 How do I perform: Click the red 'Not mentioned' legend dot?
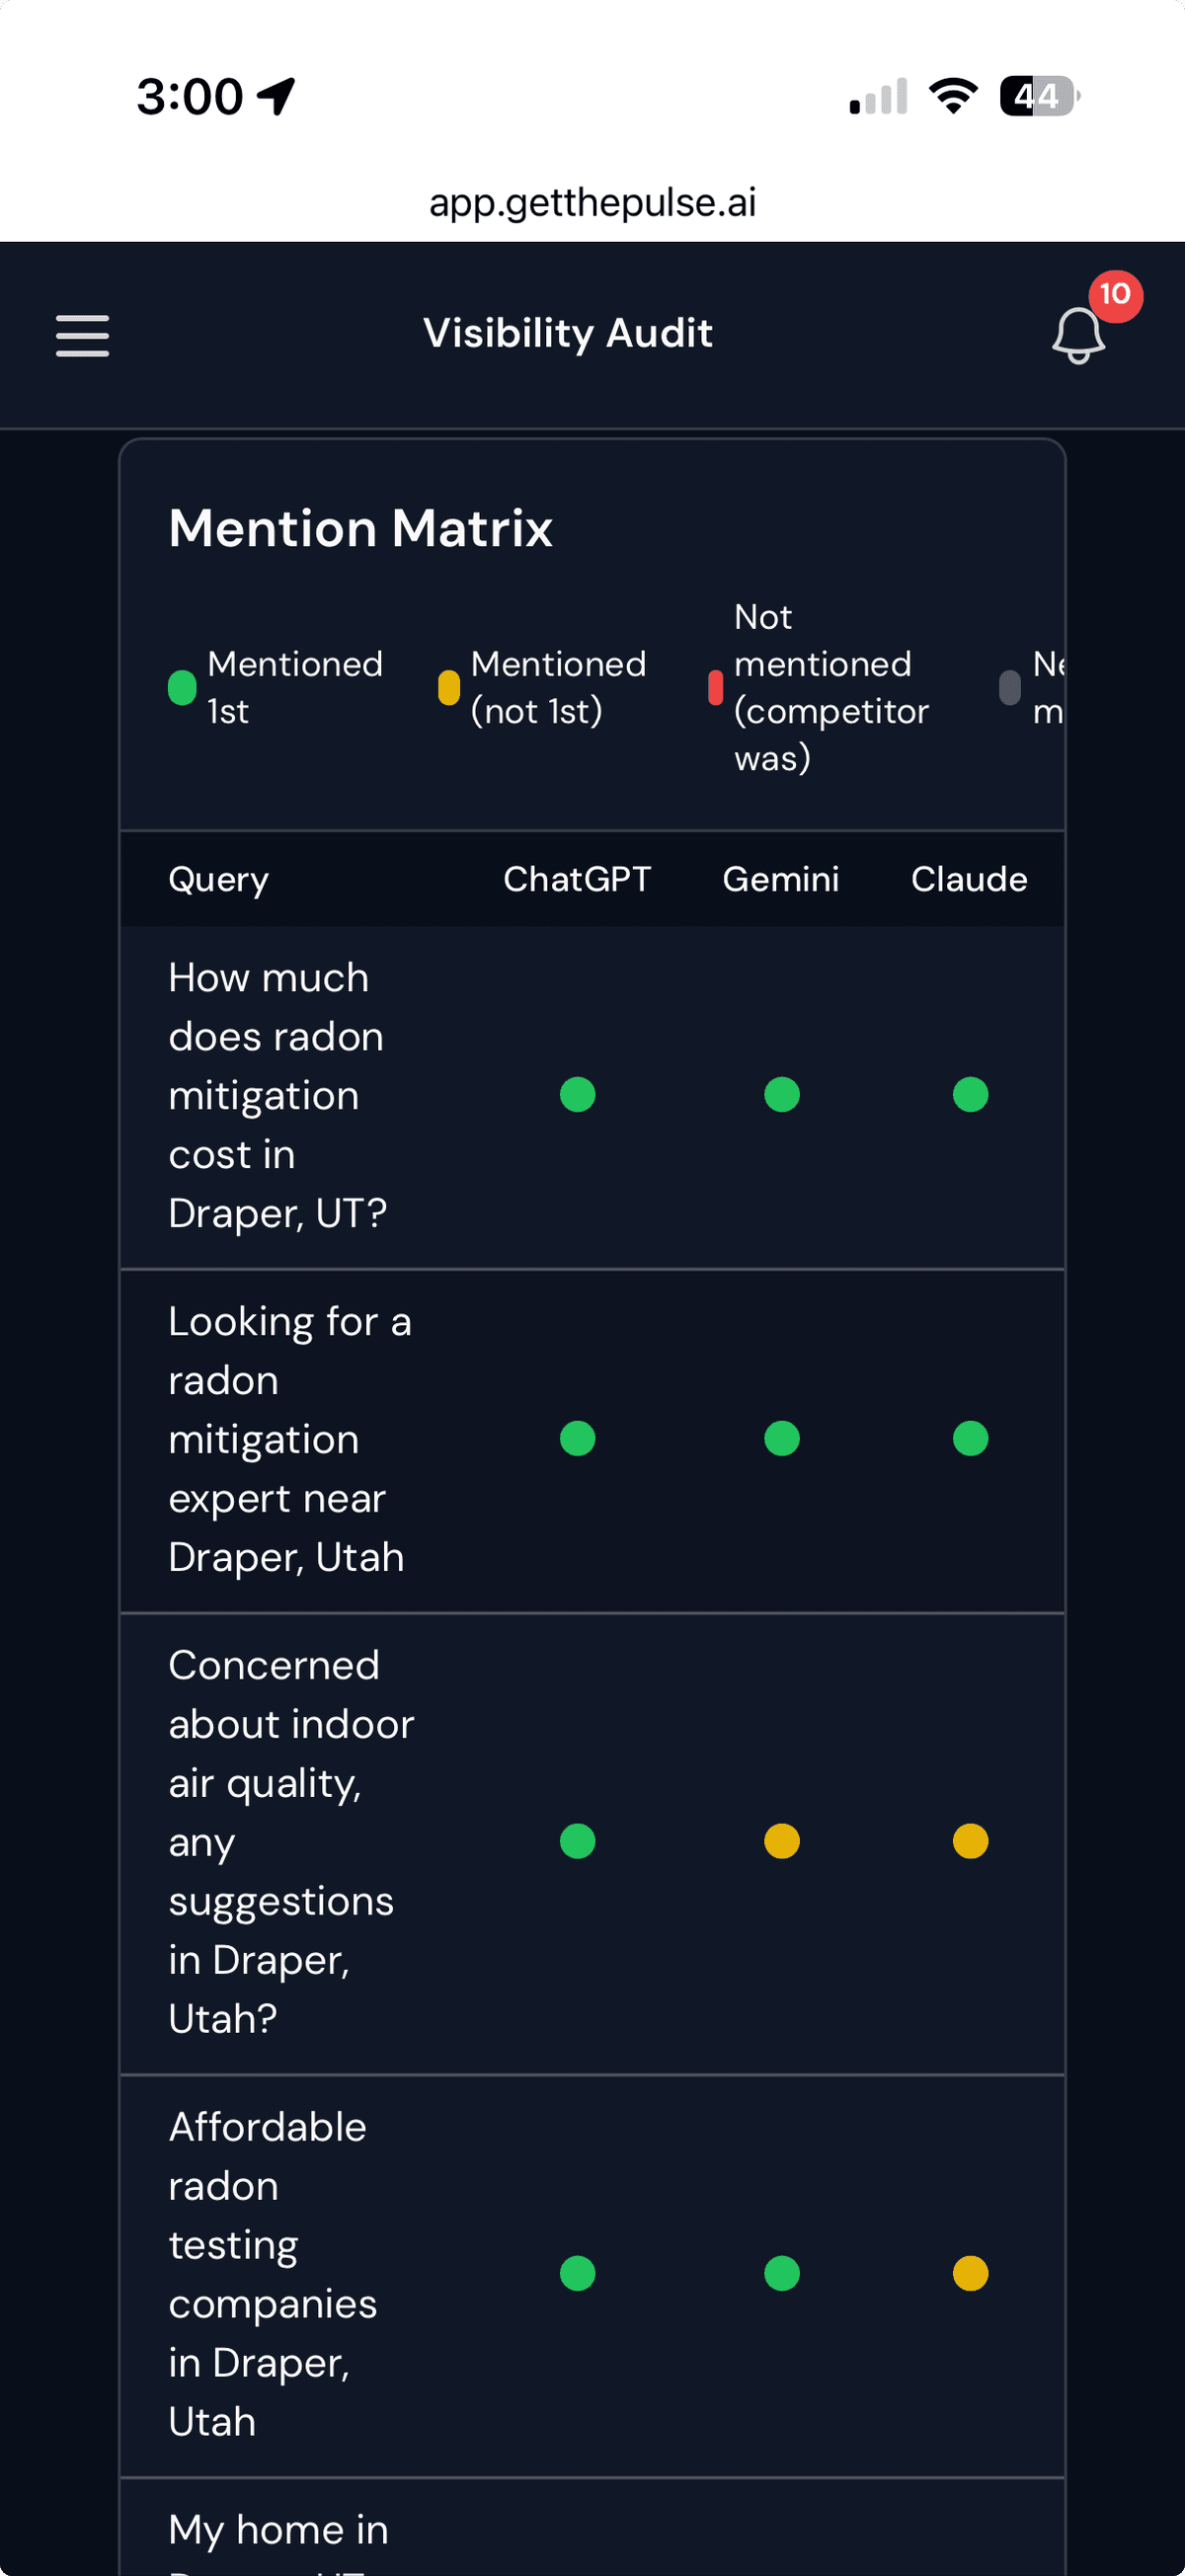click(x=715, y=687)
